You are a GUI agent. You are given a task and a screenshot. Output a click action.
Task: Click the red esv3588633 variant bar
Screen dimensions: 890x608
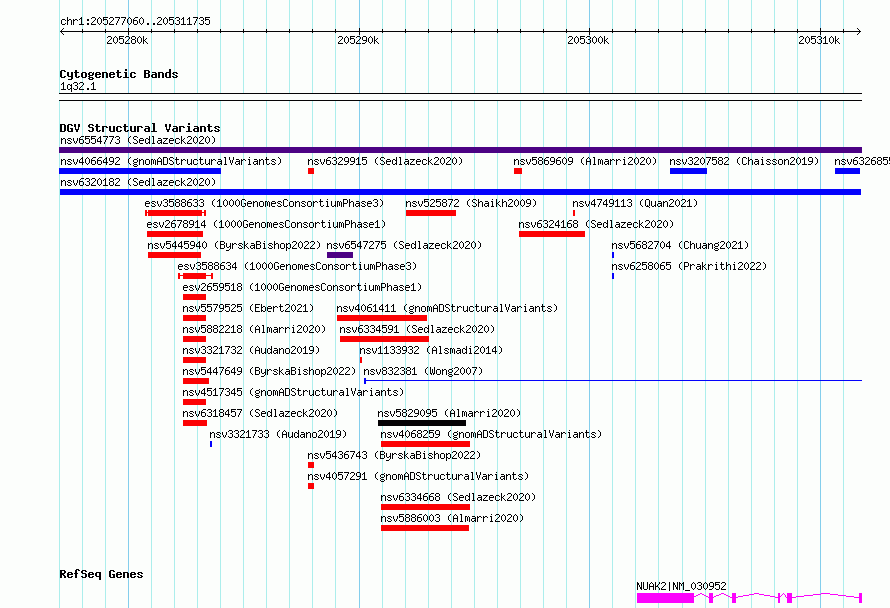coord(175,213)
